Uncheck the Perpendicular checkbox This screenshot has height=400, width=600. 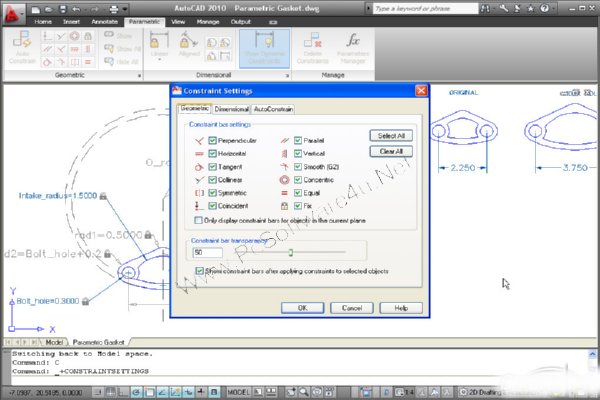click(x=212, y=140)
